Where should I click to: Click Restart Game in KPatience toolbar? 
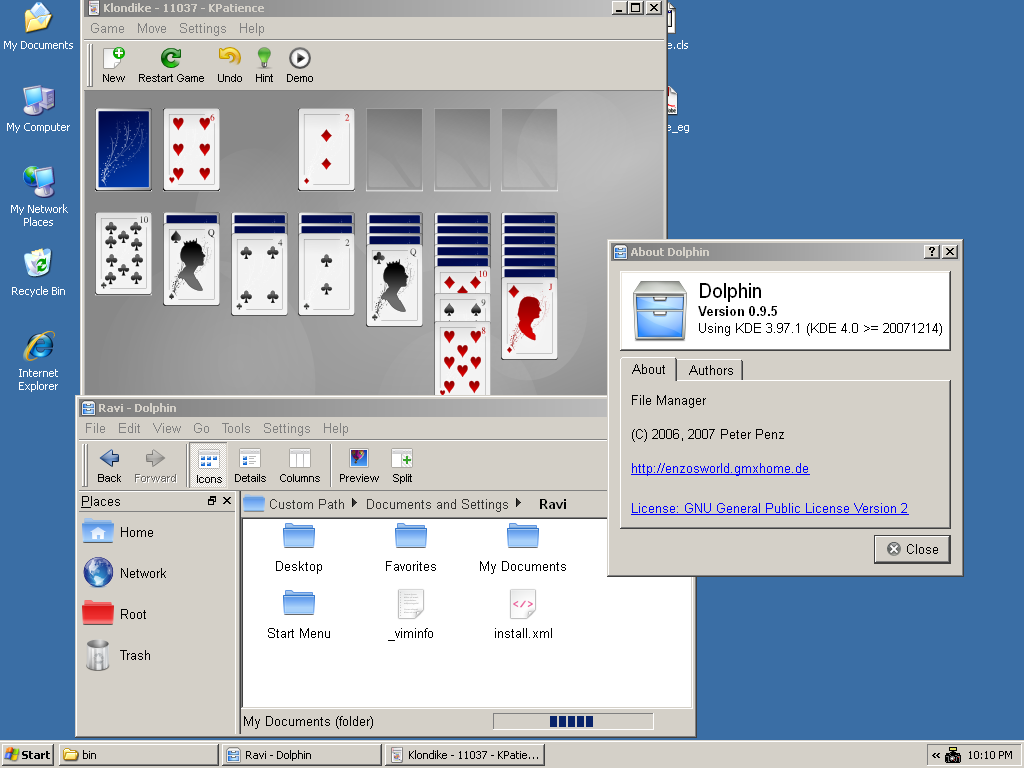(x=171, y=65)
